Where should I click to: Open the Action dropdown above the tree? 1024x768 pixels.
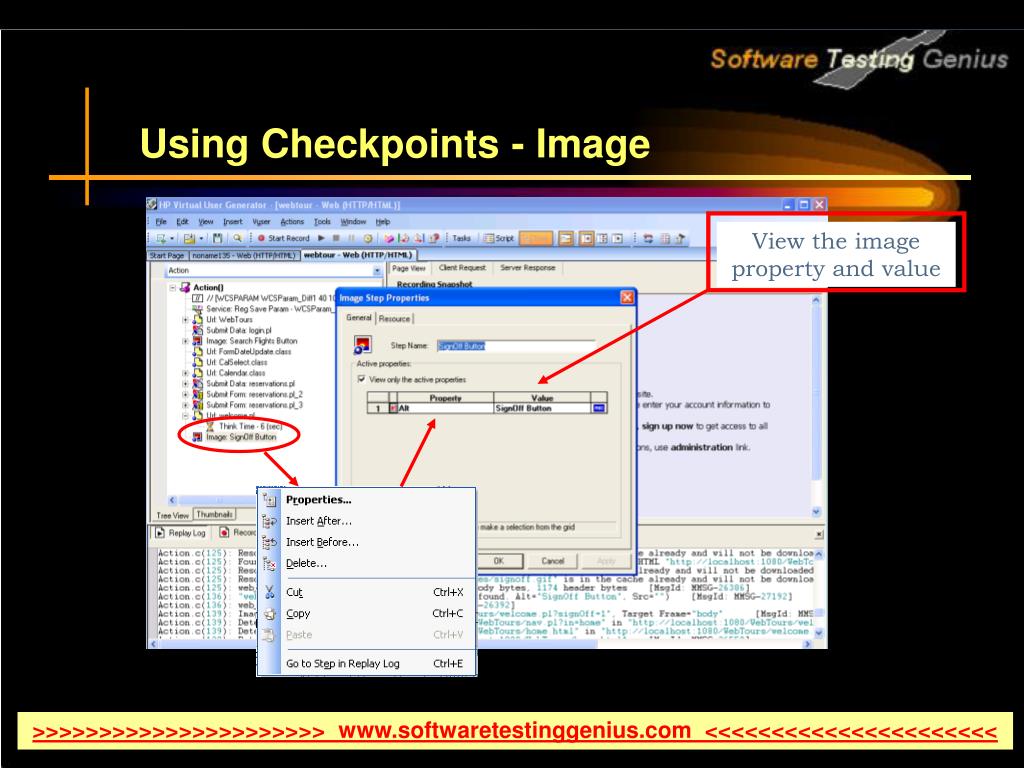coord(377,270)
